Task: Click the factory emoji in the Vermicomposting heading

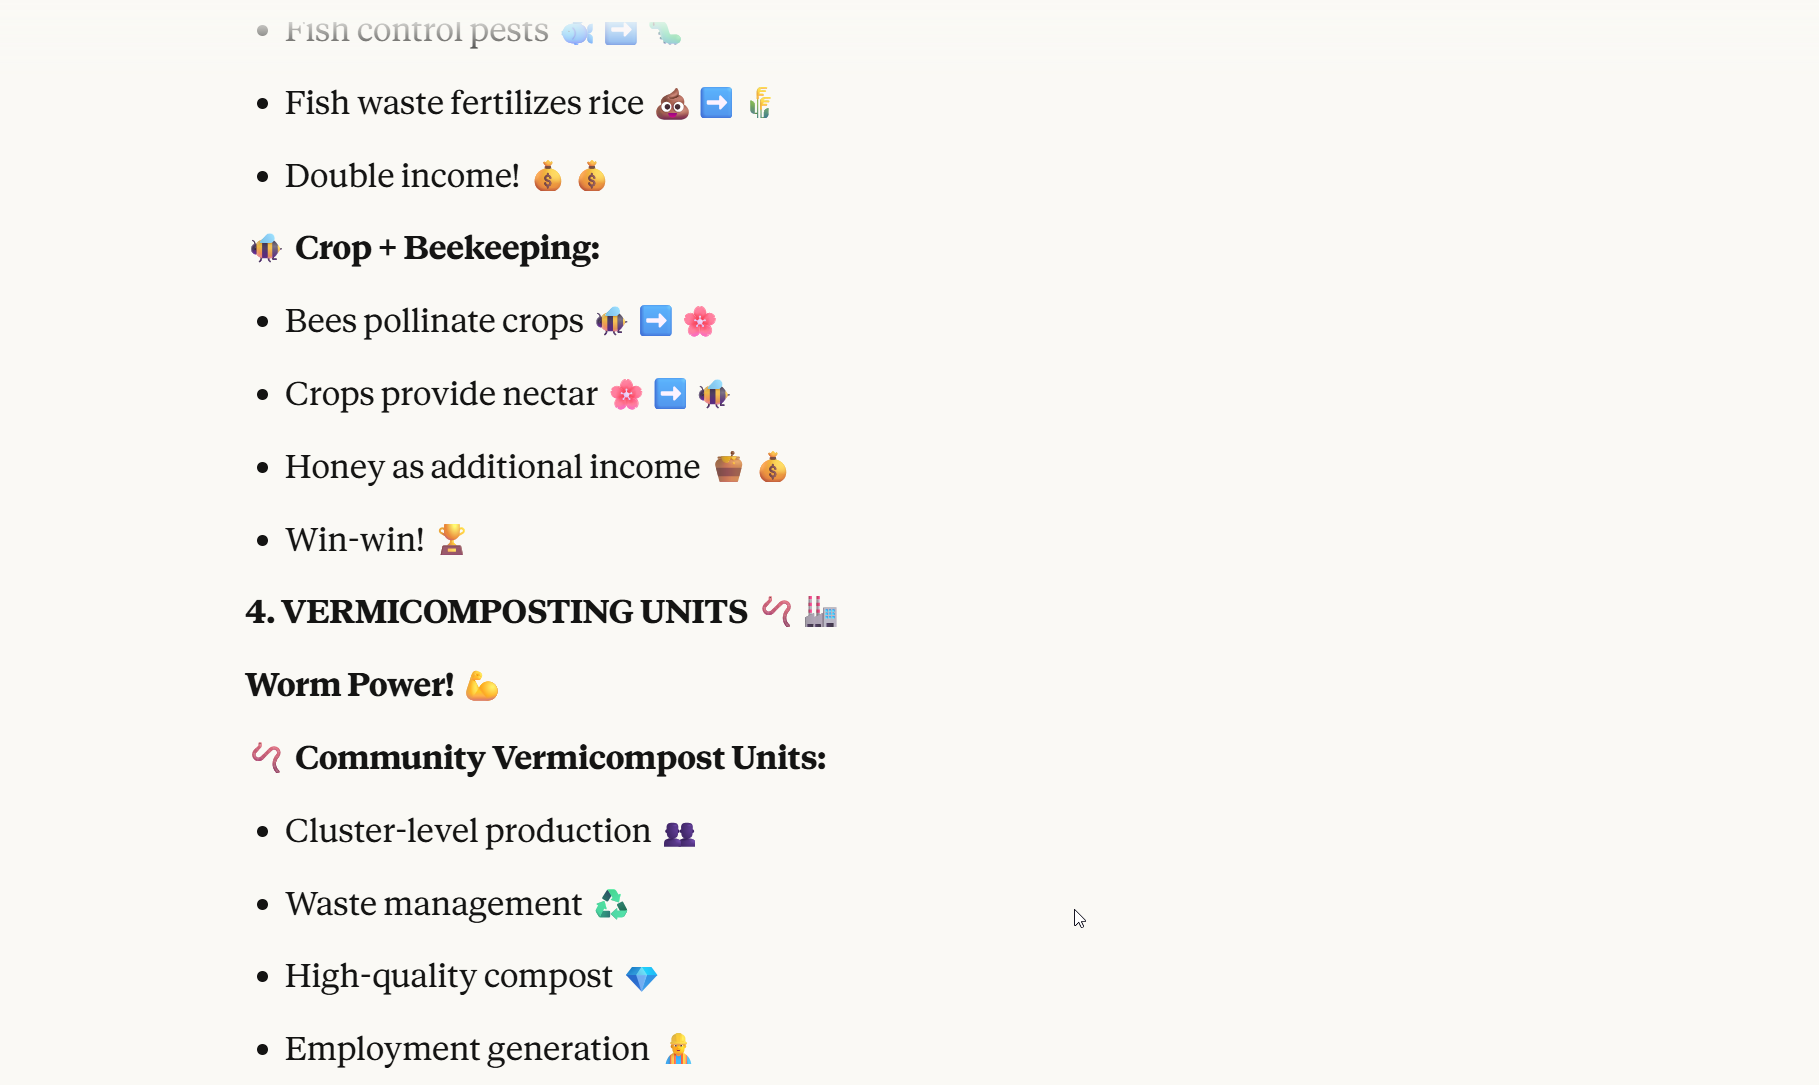Action: (x=820, y=612)
